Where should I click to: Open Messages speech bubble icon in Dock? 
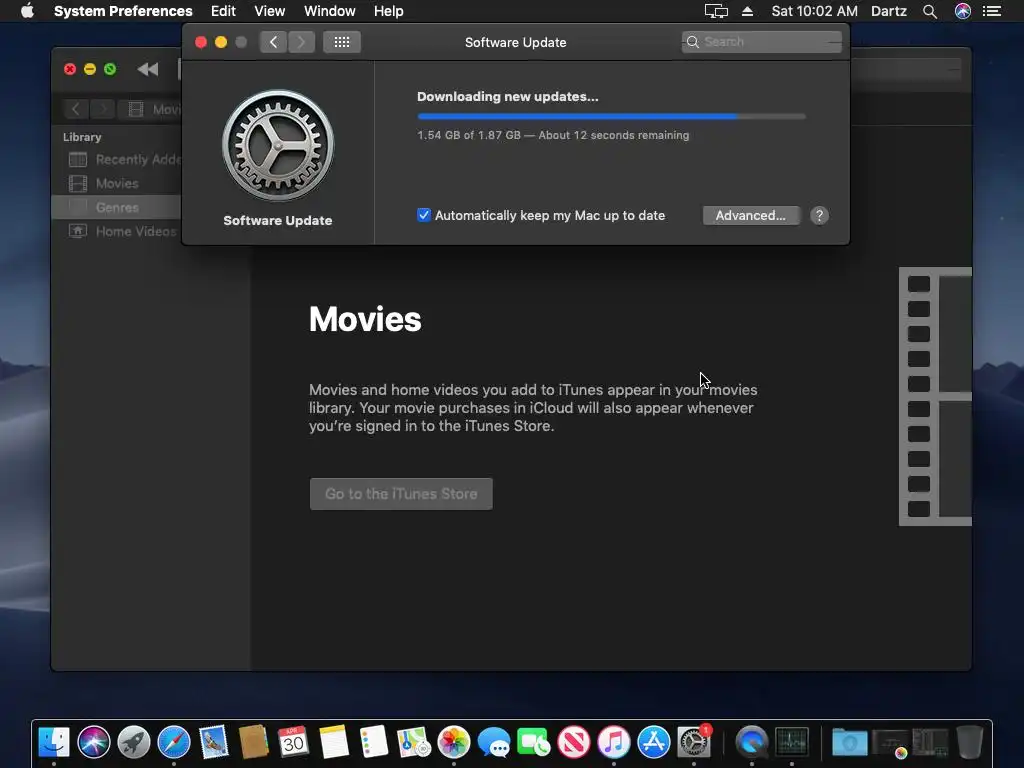click(494, 742)
